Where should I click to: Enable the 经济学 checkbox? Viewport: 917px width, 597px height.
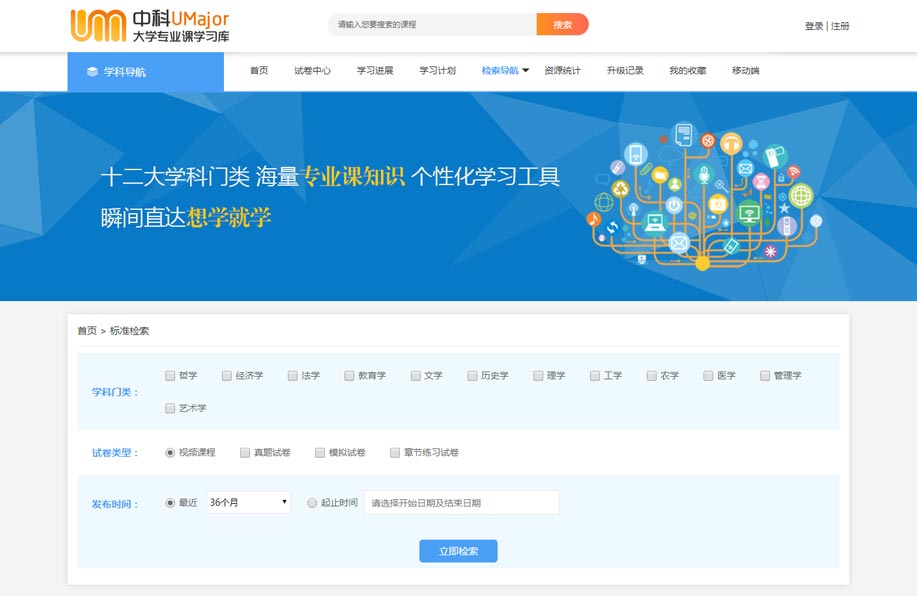(227, 376)
